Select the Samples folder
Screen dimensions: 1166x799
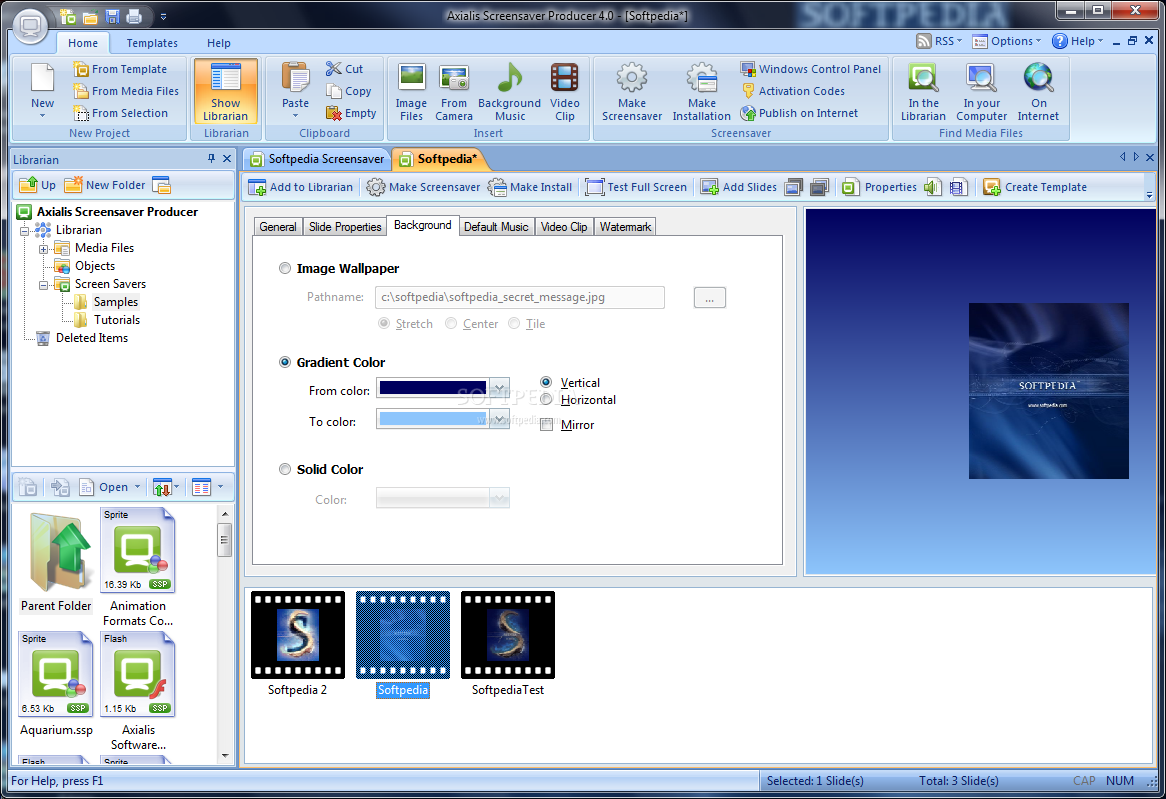(115, 302)
